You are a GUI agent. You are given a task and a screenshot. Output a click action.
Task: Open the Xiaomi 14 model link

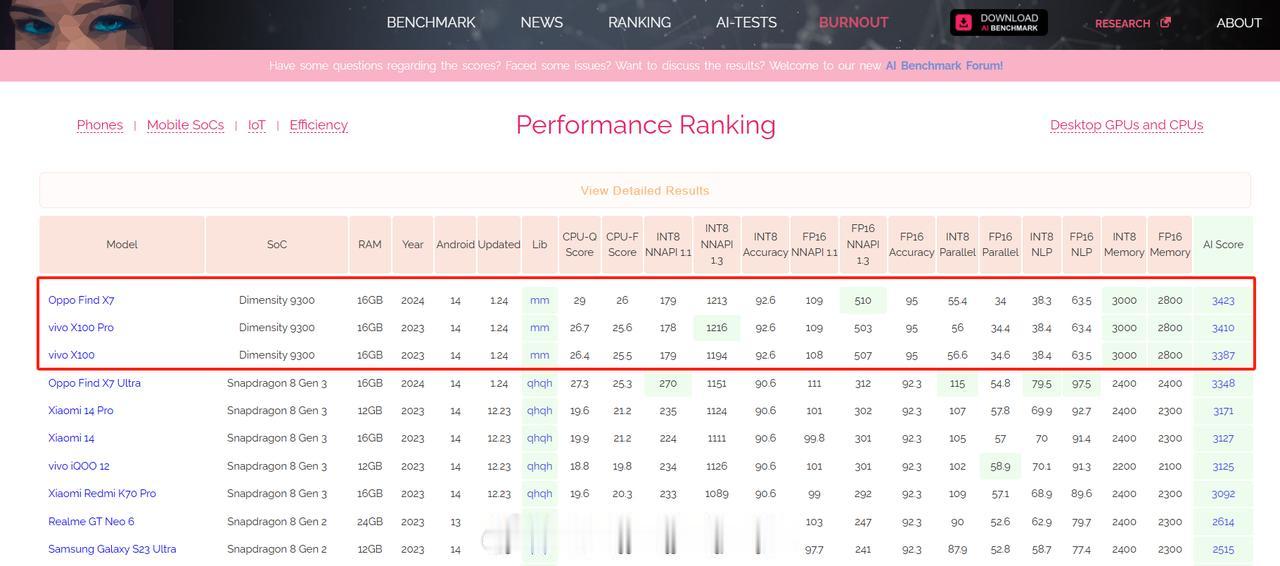71,438
